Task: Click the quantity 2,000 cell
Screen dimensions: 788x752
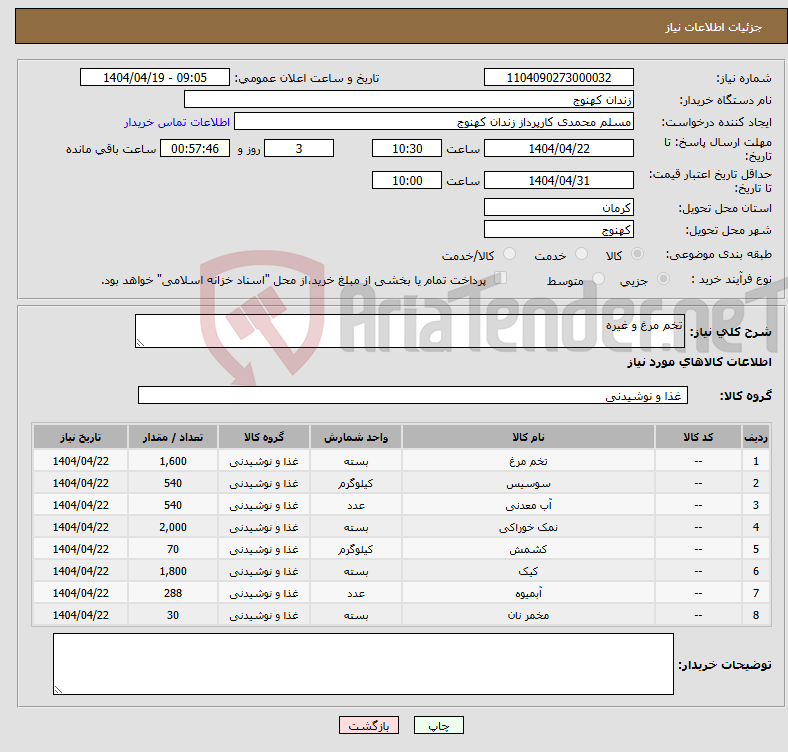Action: click(x=173, y=527)
